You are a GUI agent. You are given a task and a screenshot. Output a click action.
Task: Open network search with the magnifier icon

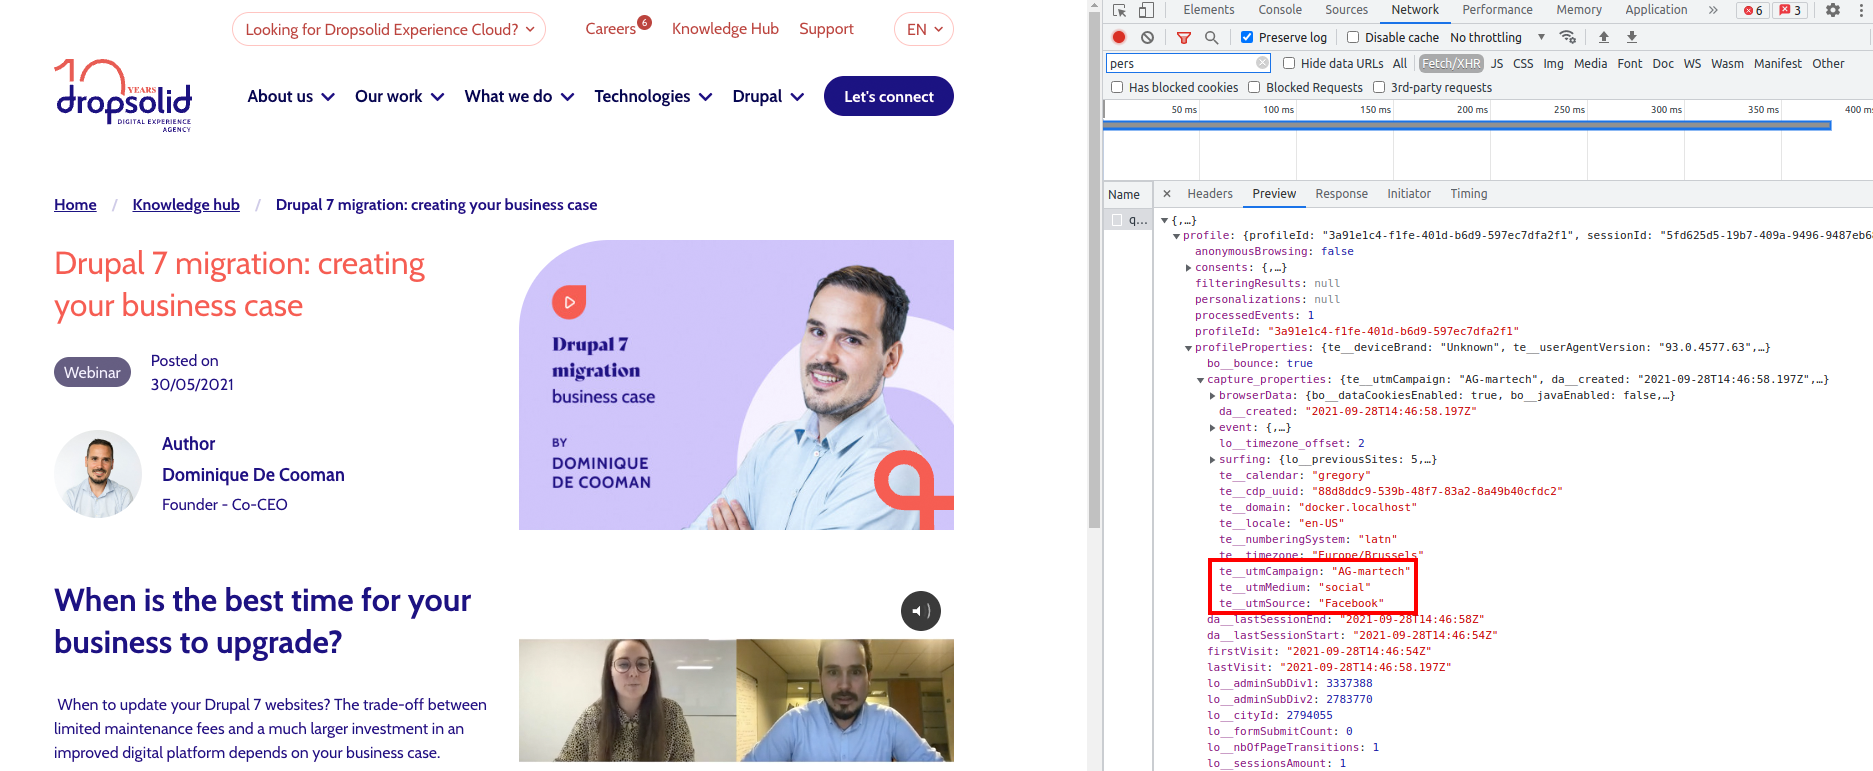coord(1211,37)
